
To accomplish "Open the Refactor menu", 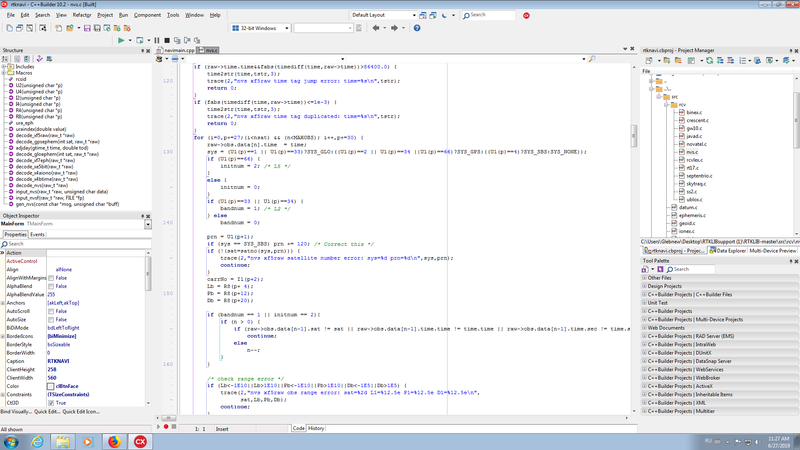I will coord(82,15).
